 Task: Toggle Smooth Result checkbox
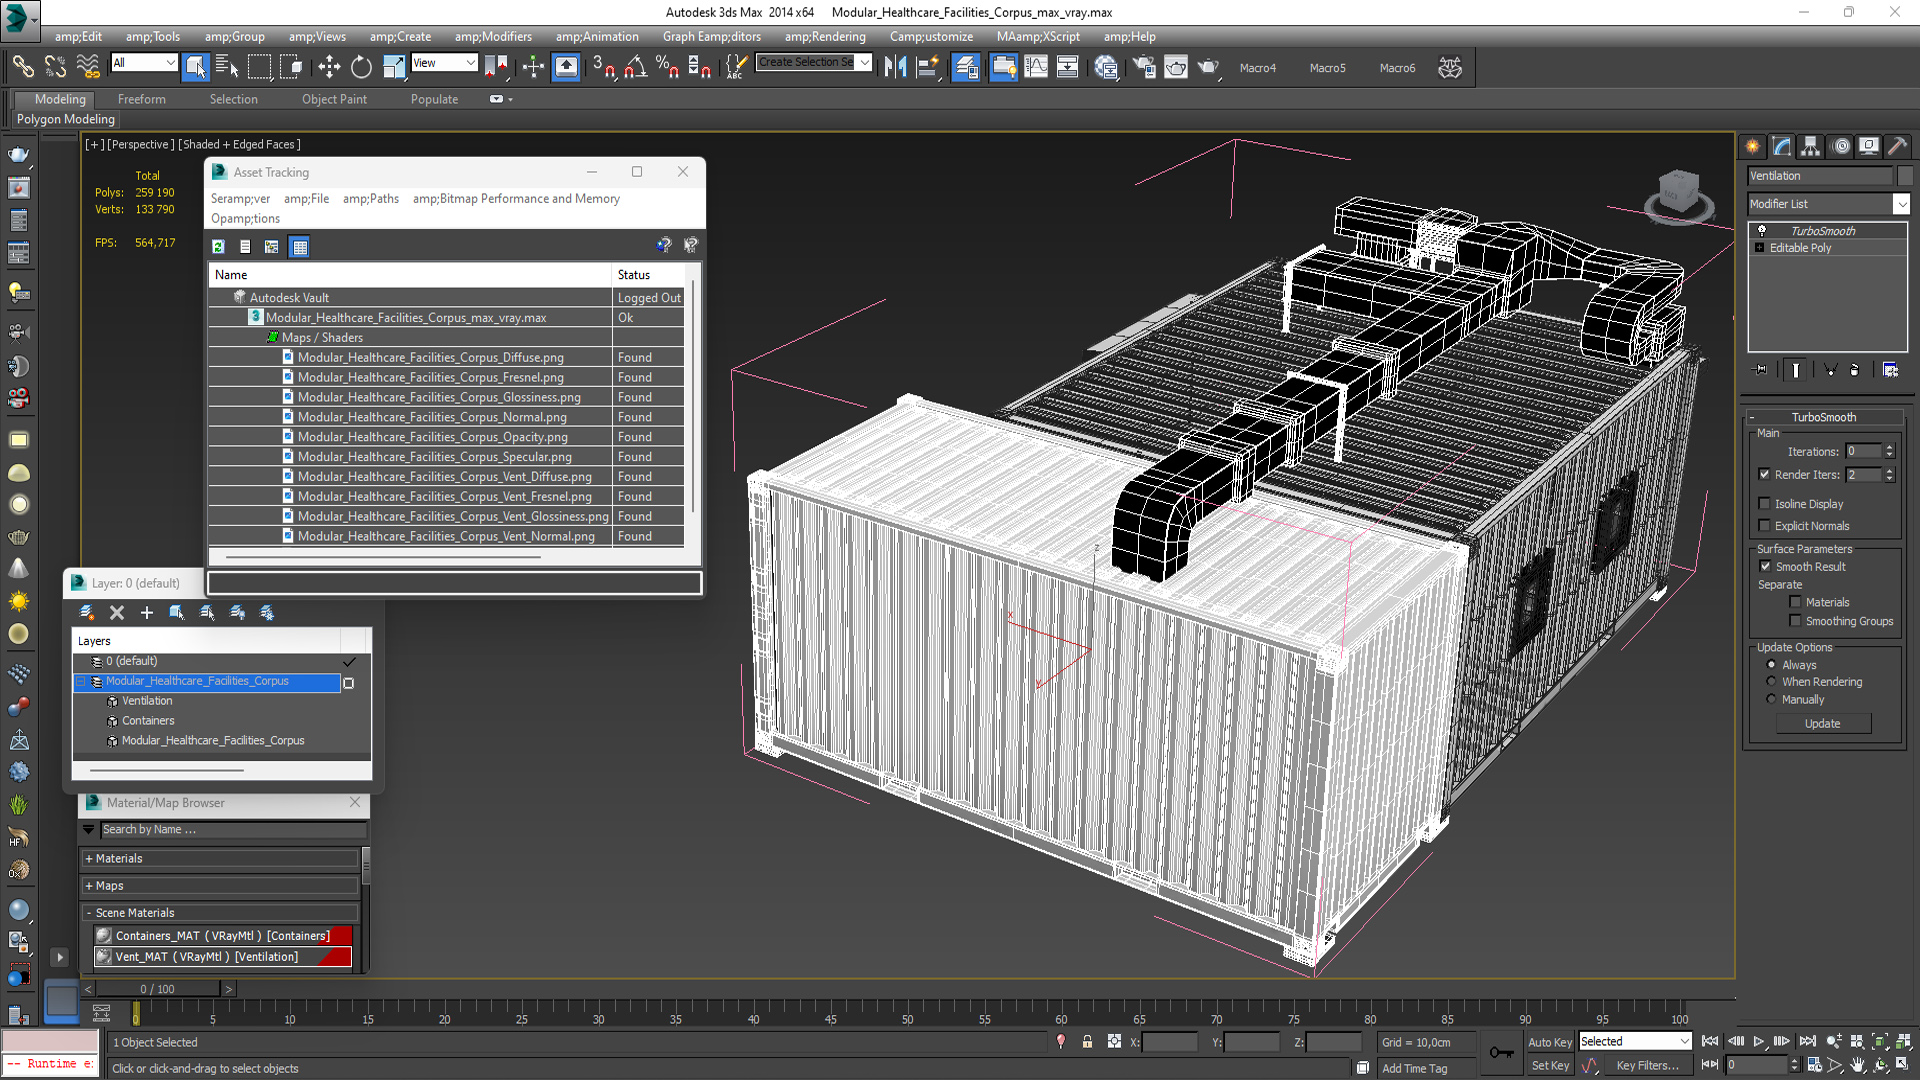[x=1765, y=567]
